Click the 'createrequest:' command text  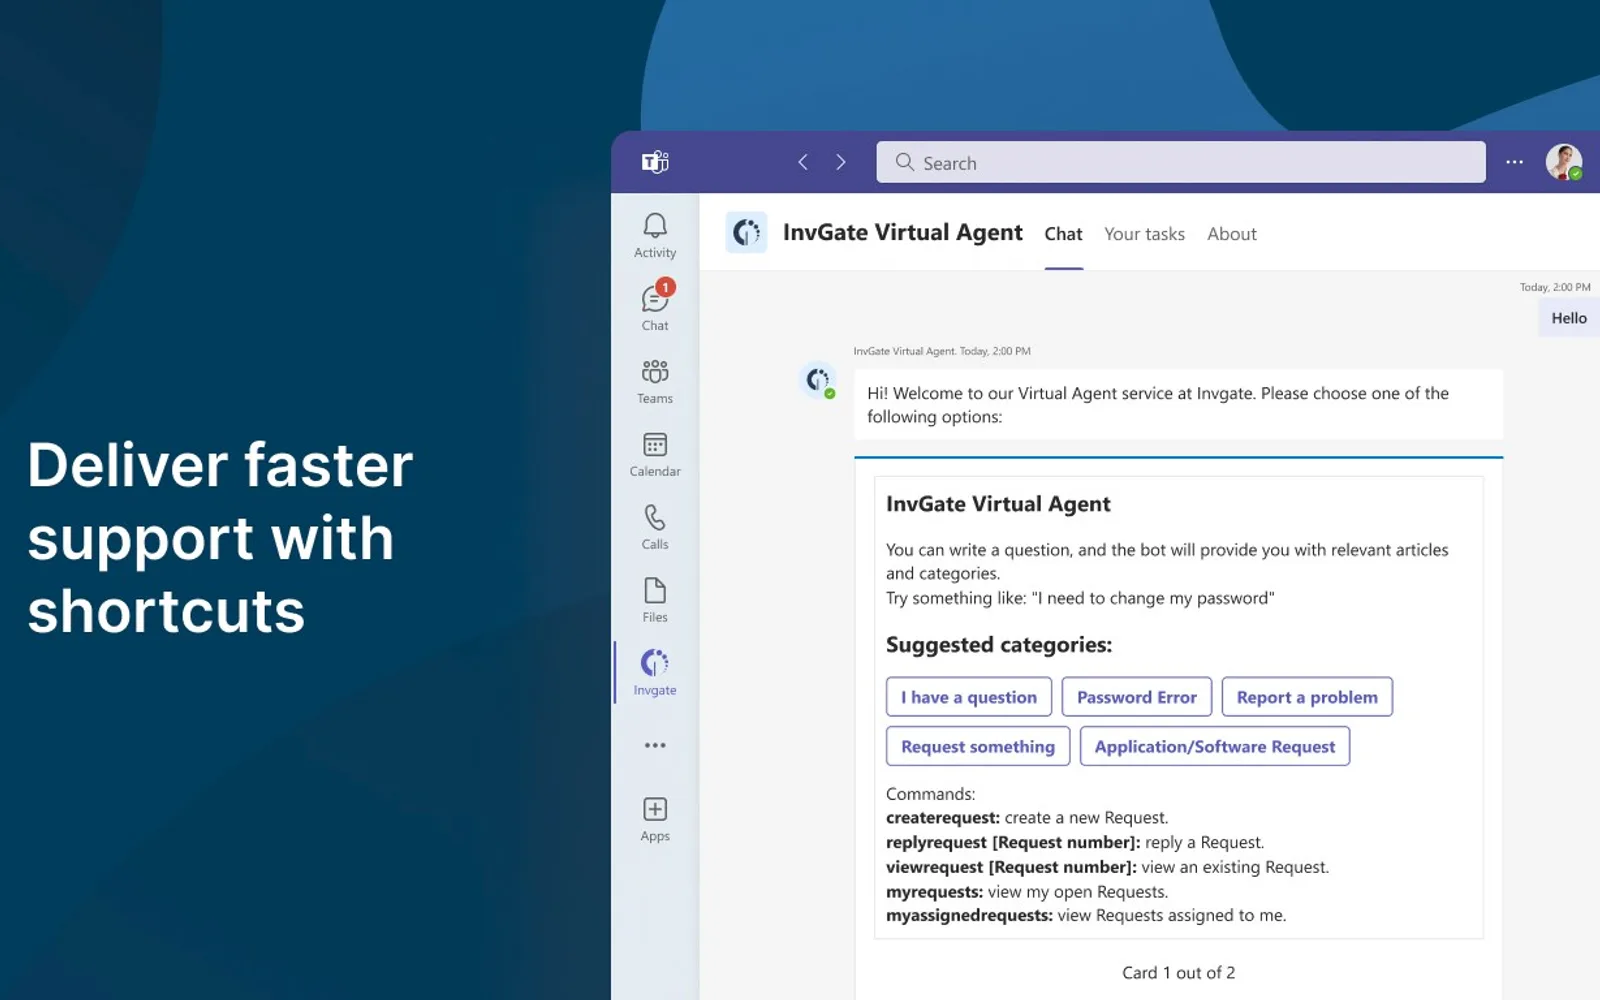point(942,818)
